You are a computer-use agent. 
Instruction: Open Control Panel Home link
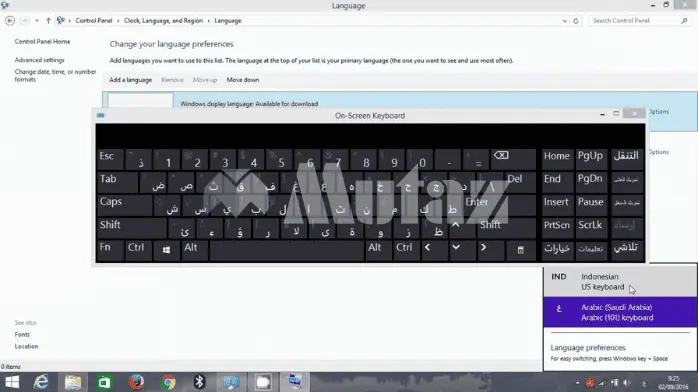pos(42,41)
